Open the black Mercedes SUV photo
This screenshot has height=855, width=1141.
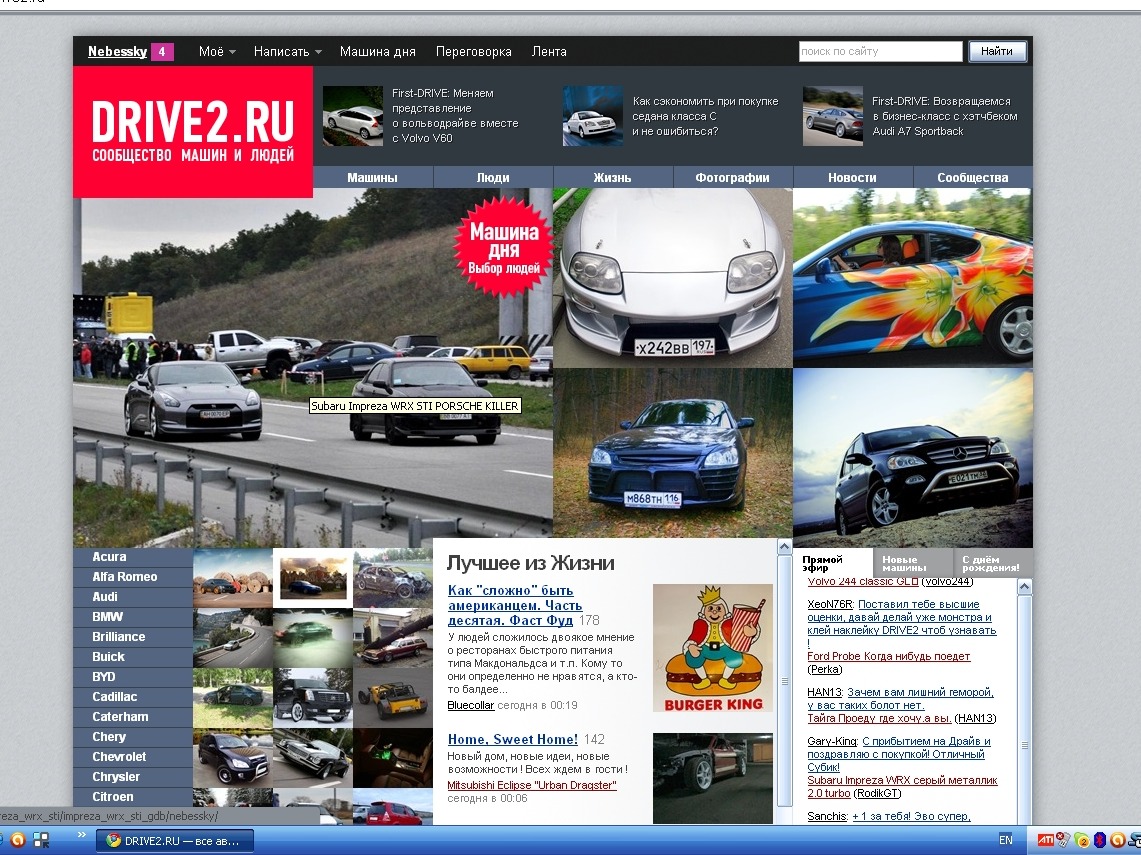[913, 458]
